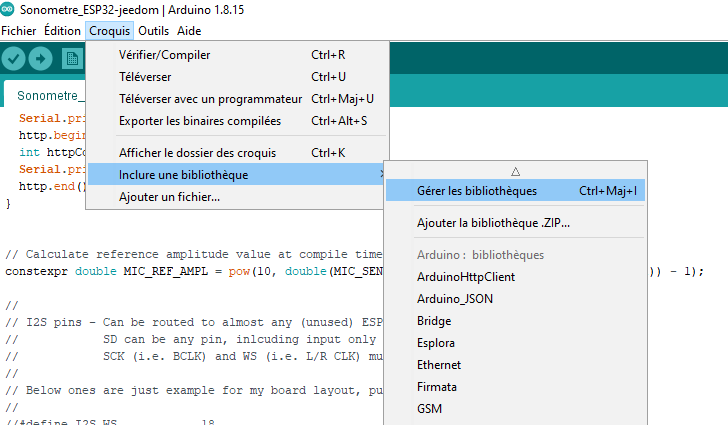The image size is (728, 425).
Task: Choose Ajouter la bibliothèque .ZIP...
Action: coord(515,223)
